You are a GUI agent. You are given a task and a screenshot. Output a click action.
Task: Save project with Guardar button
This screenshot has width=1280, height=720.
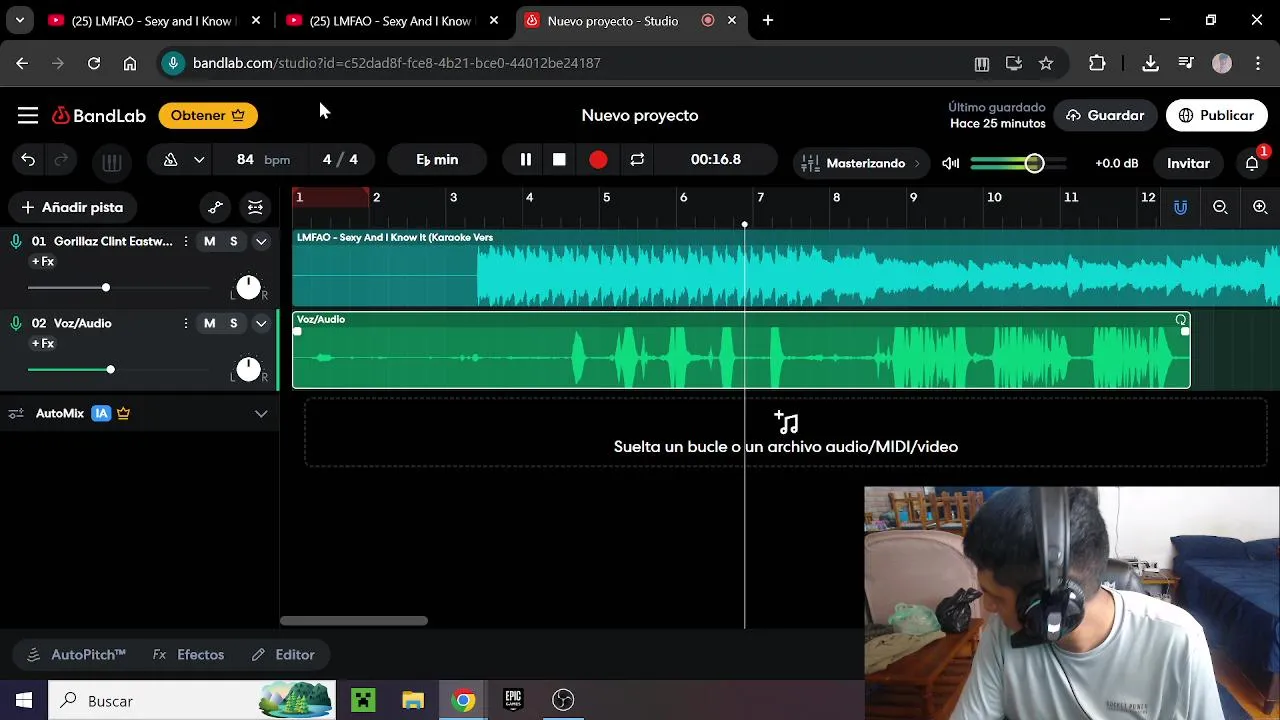coord(1105,116)
